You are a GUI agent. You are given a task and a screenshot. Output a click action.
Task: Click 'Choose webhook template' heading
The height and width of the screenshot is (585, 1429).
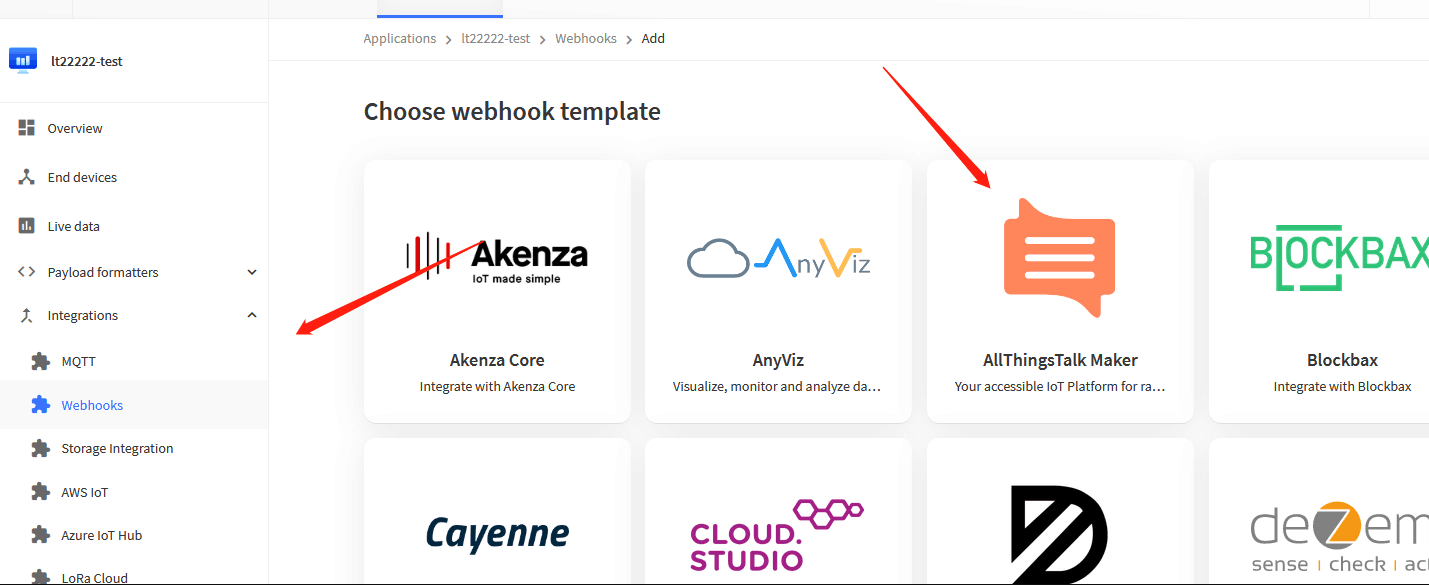(x=512, y=111)
